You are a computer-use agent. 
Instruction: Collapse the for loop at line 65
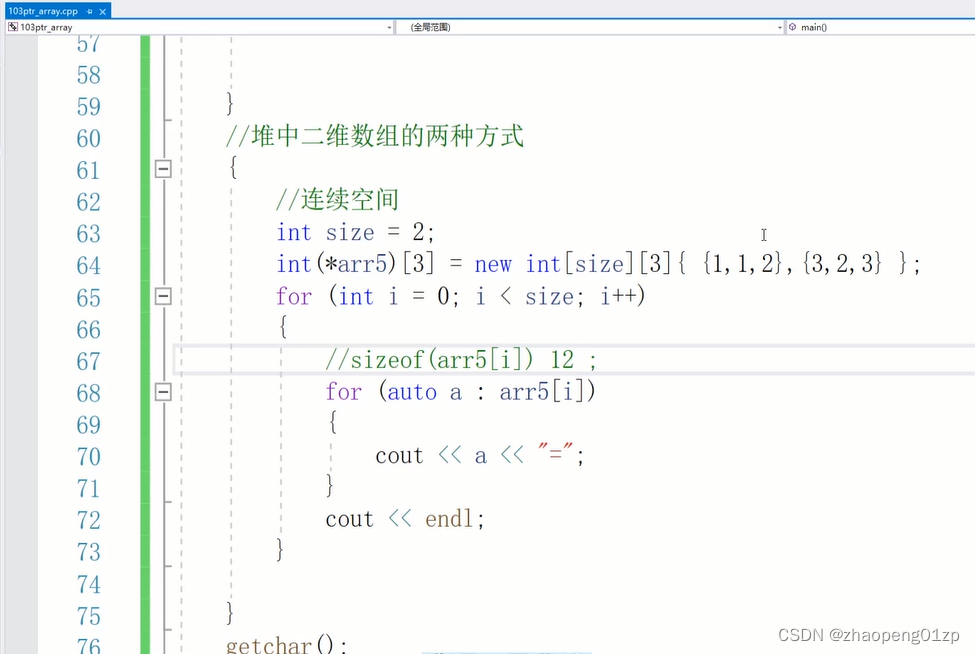pyautogui.click(x=162, y=296)
